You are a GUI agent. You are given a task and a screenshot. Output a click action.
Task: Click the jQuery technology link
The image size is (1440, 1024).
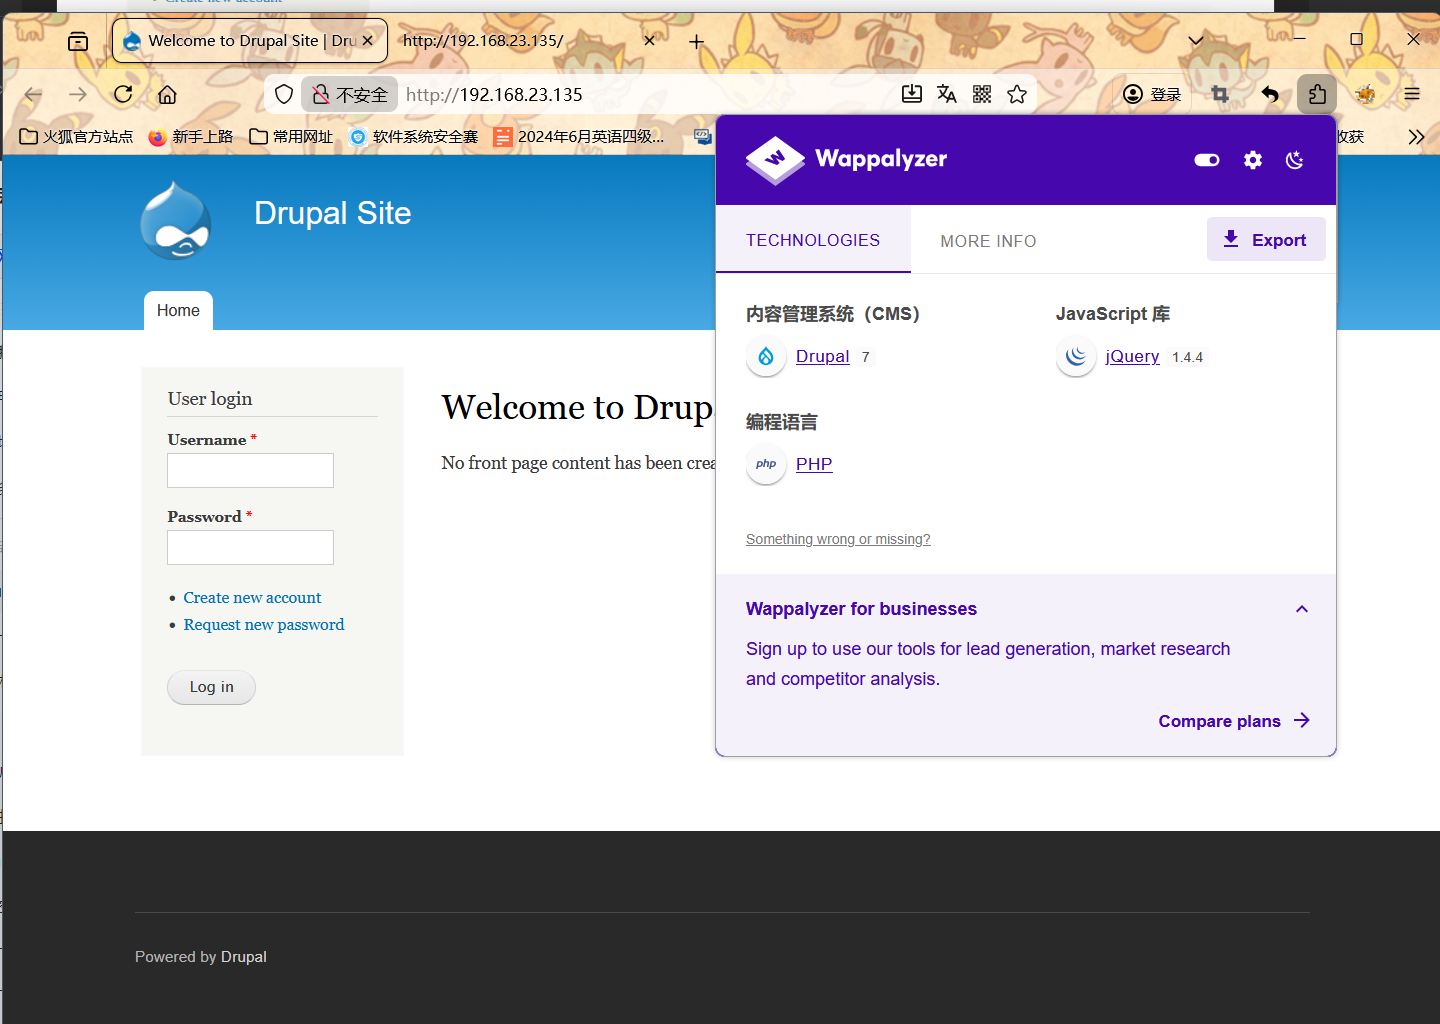[x=1132, y=357]
